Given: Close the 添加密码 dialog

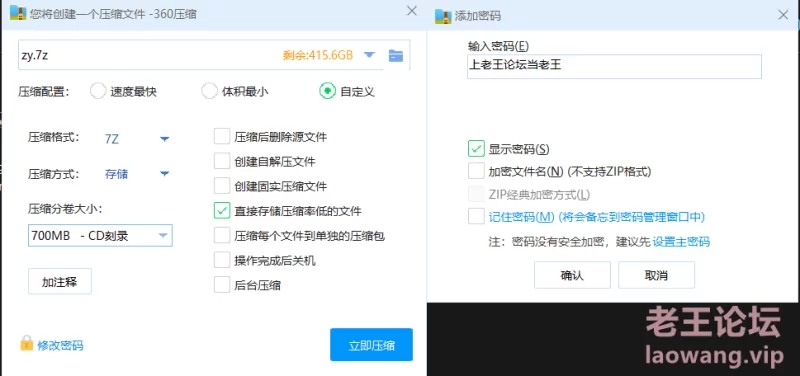Looking at the screenshot, I should click(x=783, y=15).
